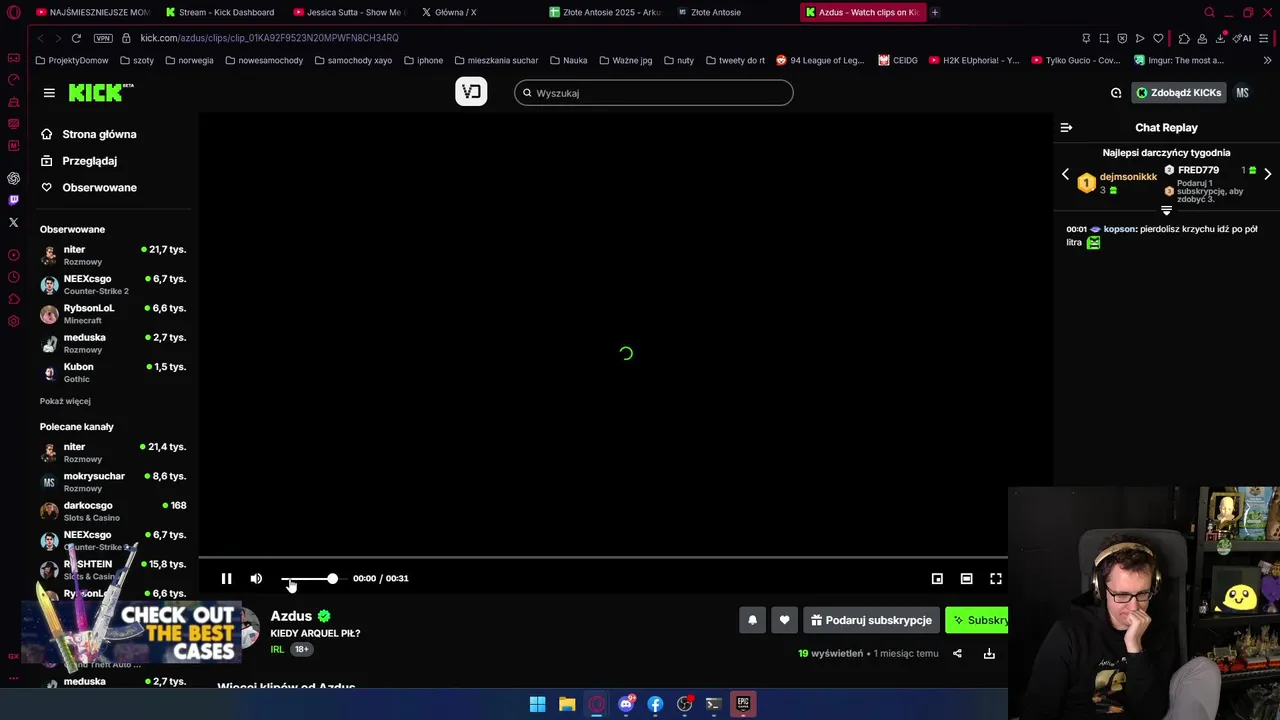The width and height of the screenshot is (1280, 720).
Task: Enter fullscreen video mode
Action: coord(996,578)
